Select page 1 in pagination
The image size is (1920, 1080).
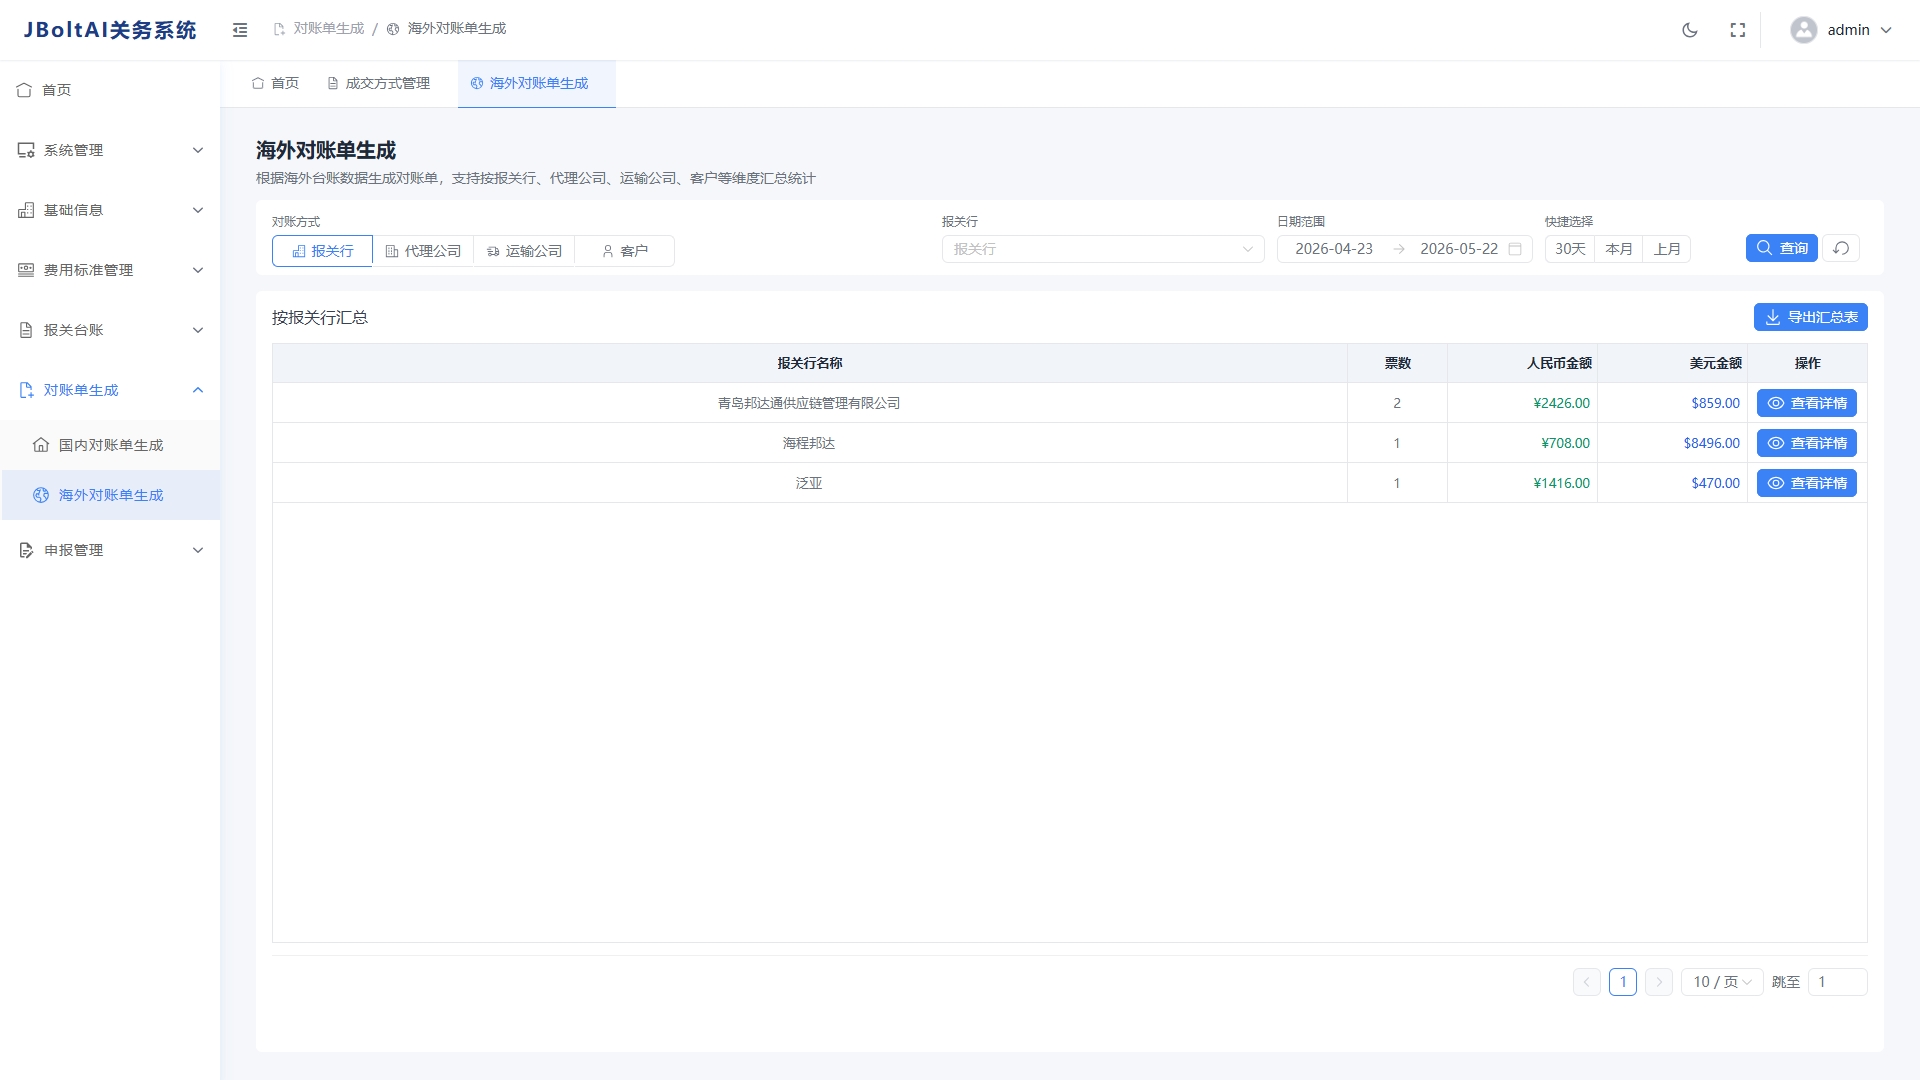coord(1623,982)
